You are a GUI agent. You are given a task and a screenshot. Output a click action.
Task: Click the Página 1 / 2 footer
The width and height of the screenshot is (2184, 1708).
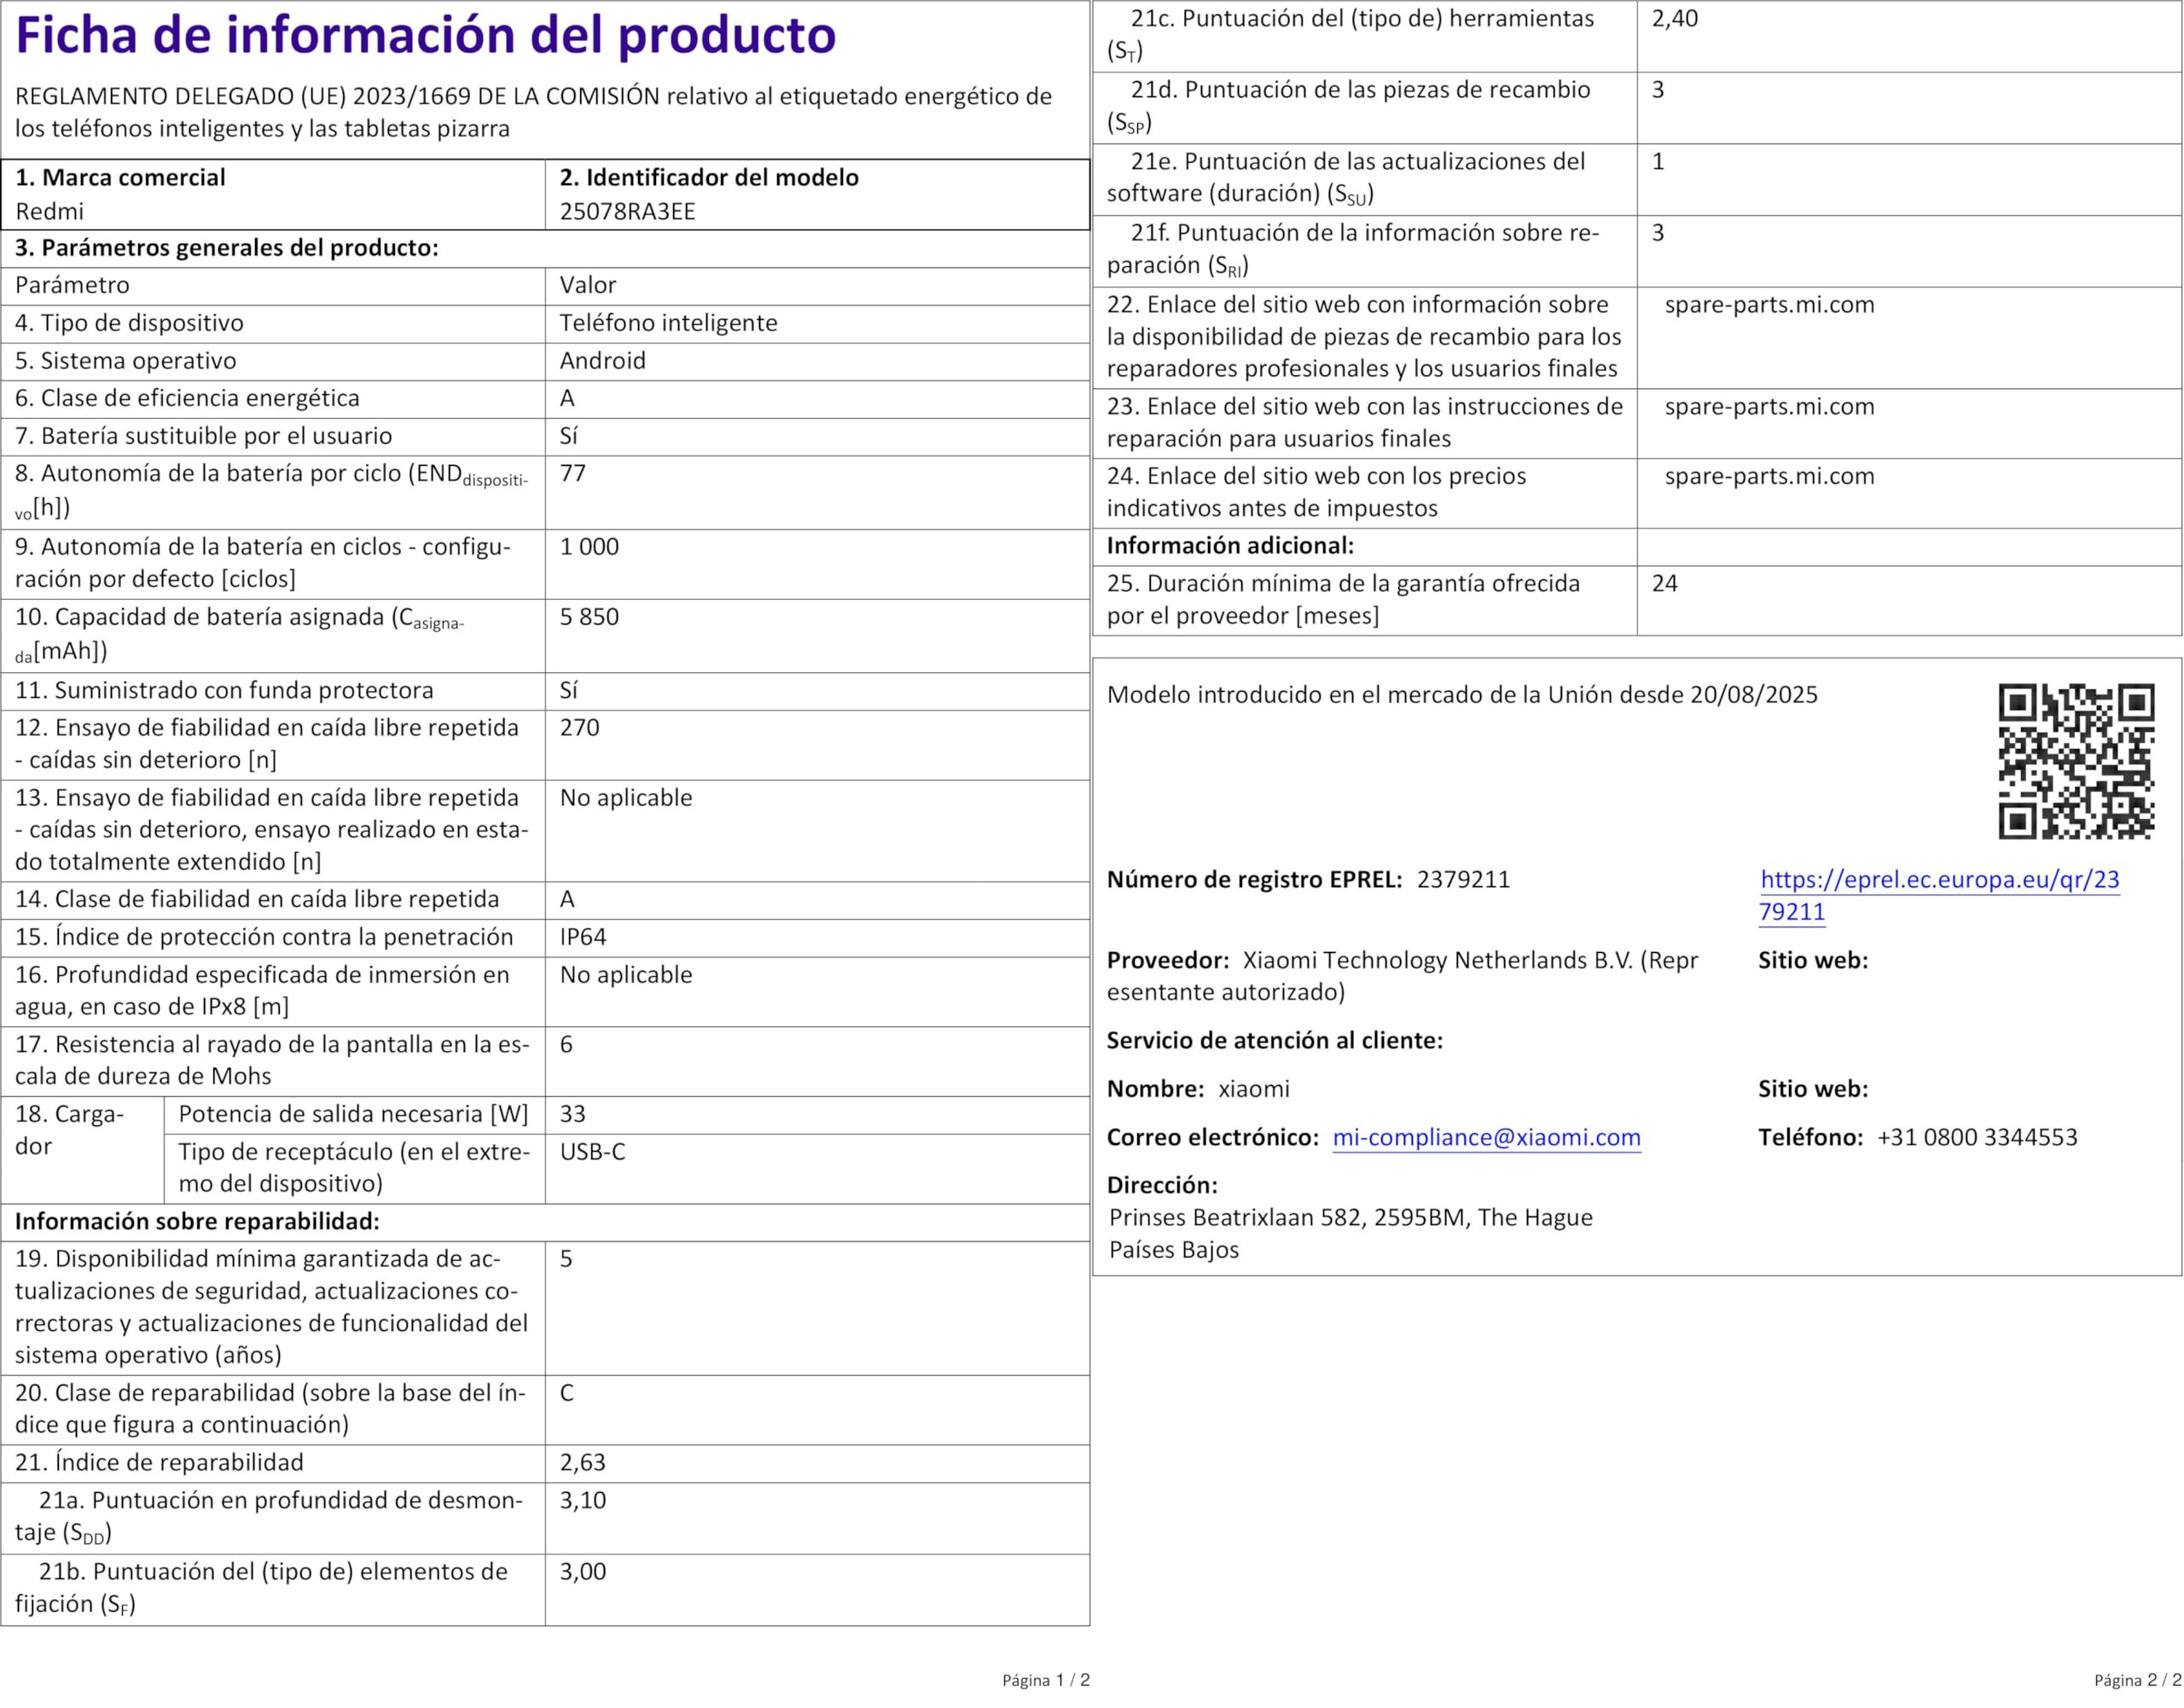(x=1045, y=1680)
